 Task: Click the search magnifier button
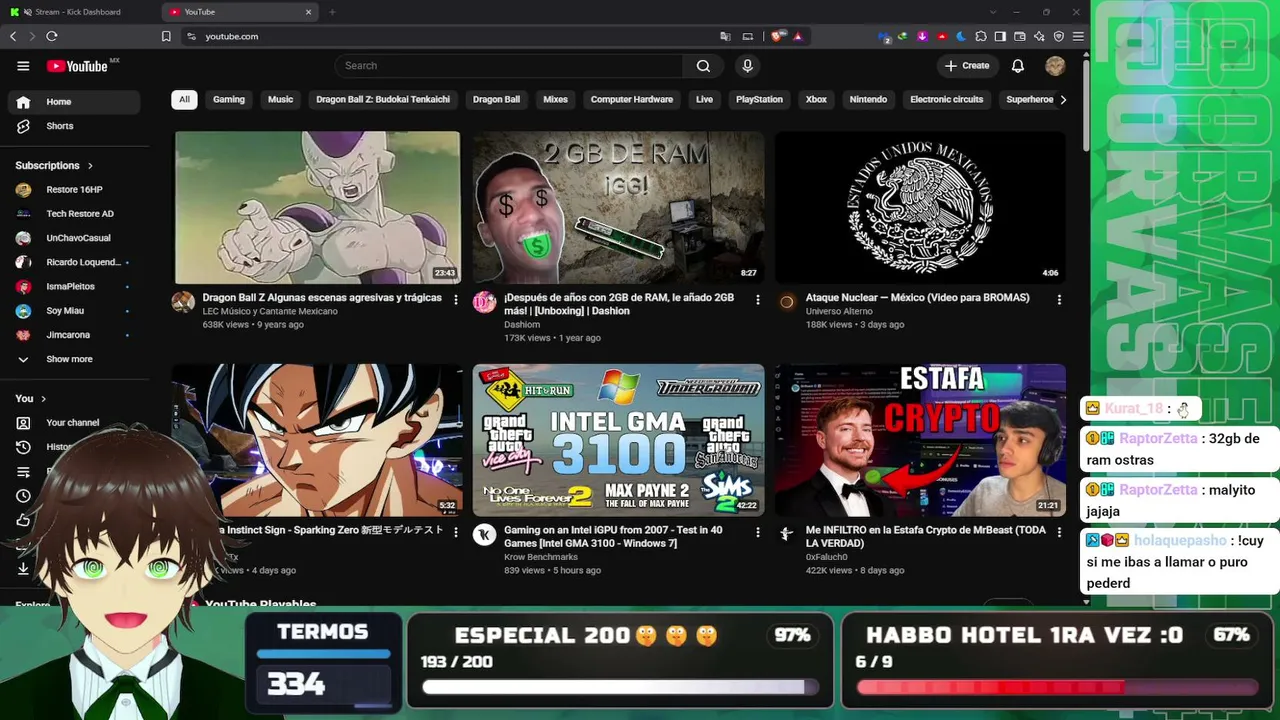click(x=703, y=66)
